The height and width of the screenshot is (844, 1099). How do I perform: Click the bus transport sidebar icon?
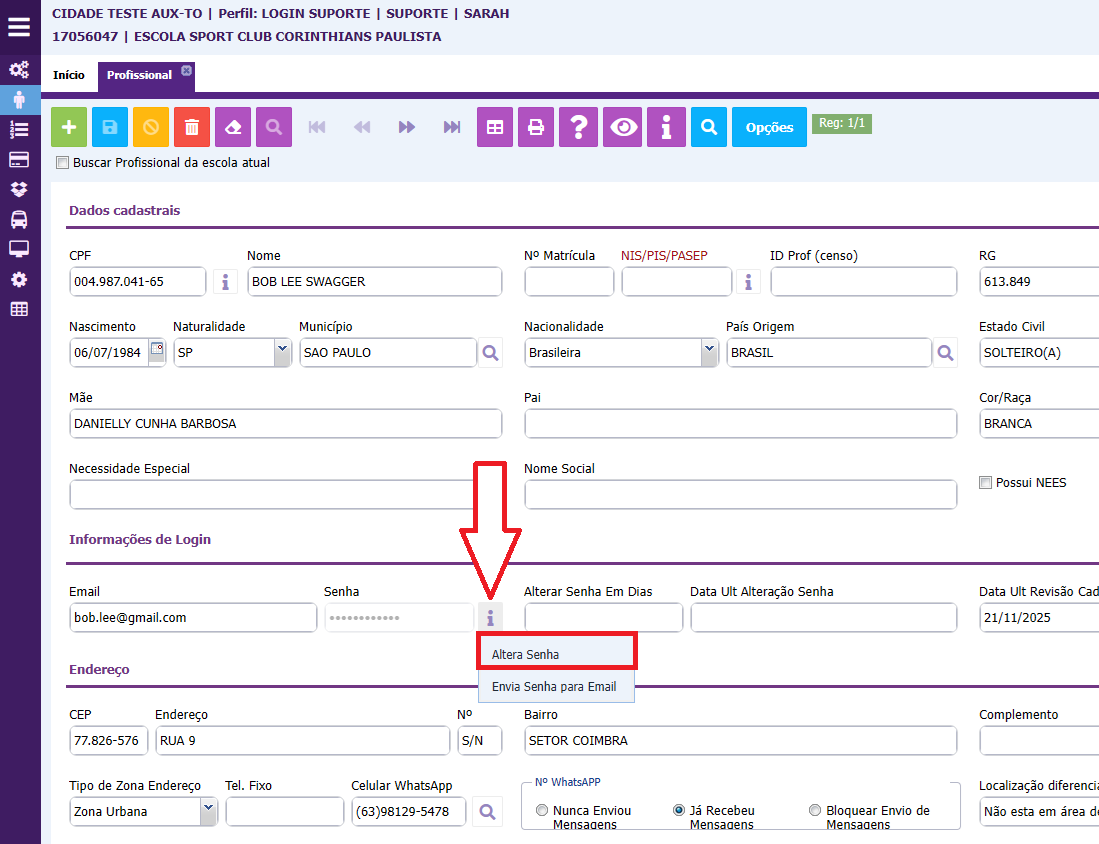click(19, 219)
